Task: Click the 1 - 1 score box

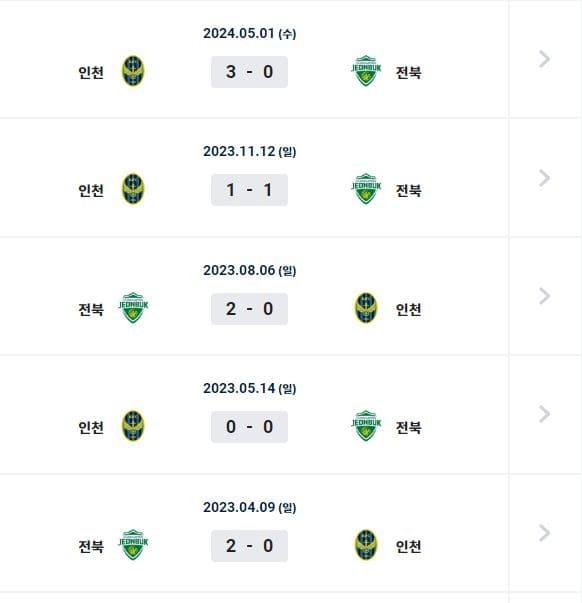Action: [249, 190]
